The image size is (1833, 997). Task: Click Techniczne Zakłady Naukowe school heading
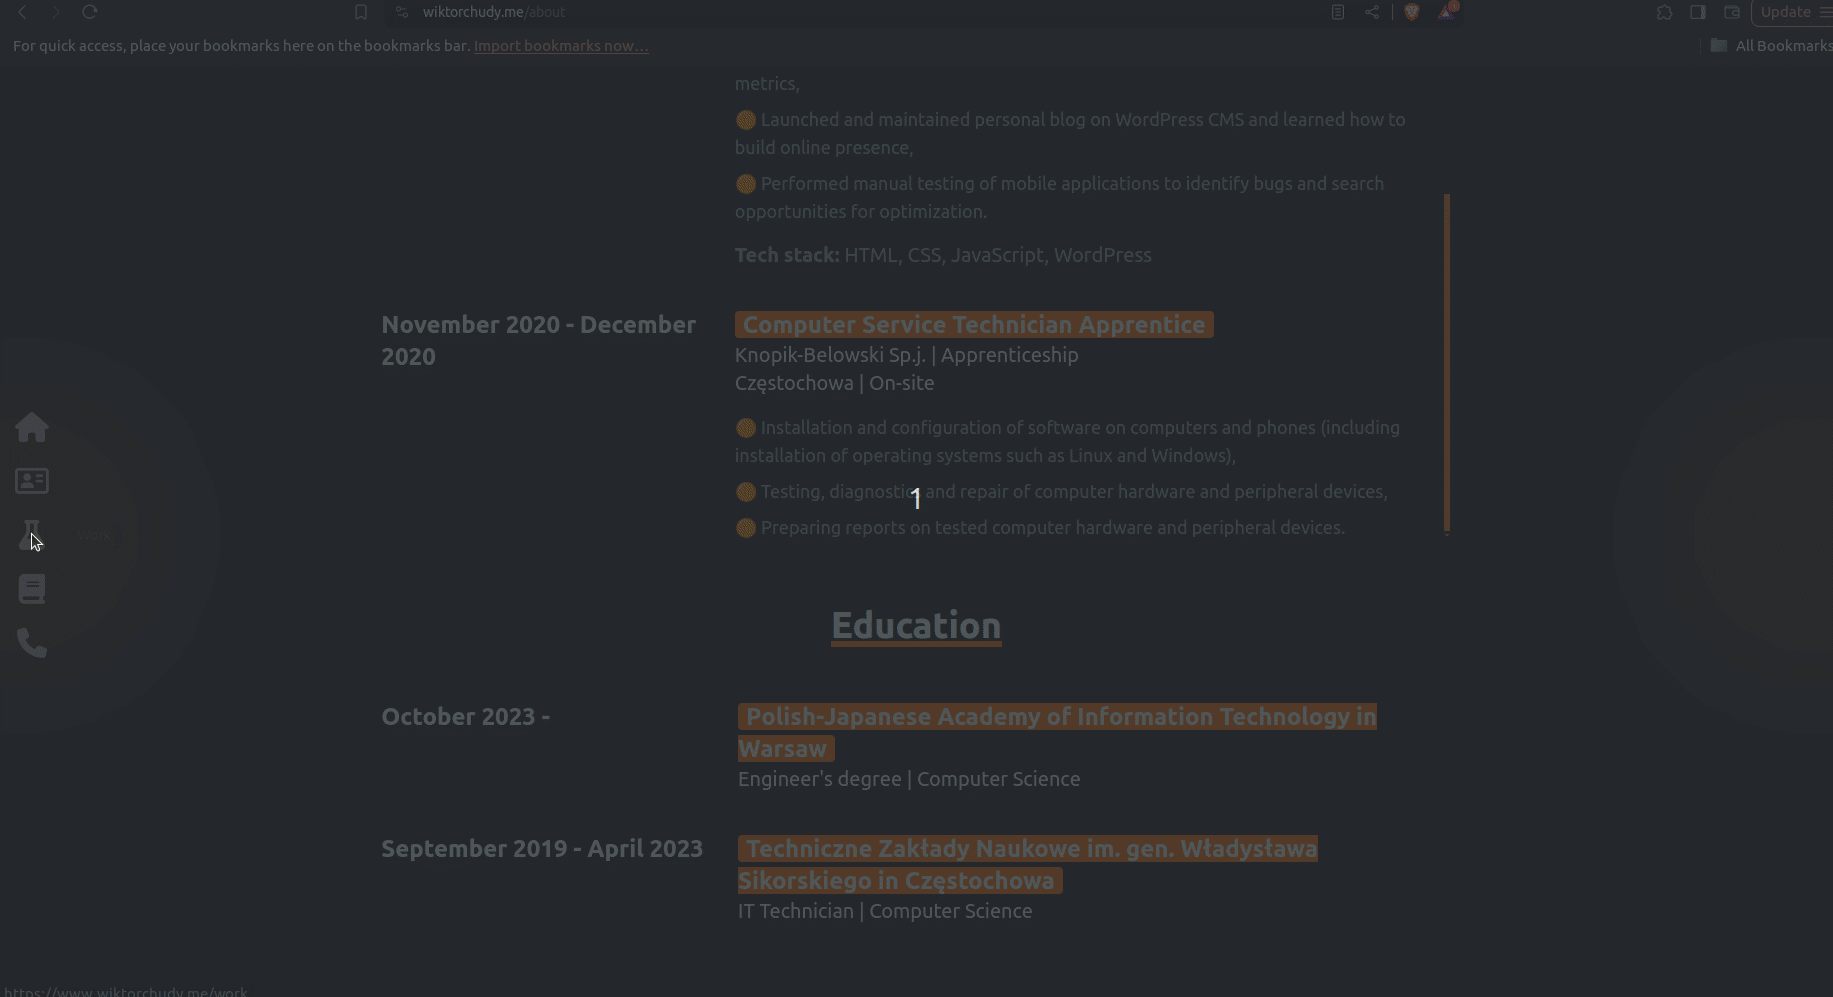(1028, 864)
